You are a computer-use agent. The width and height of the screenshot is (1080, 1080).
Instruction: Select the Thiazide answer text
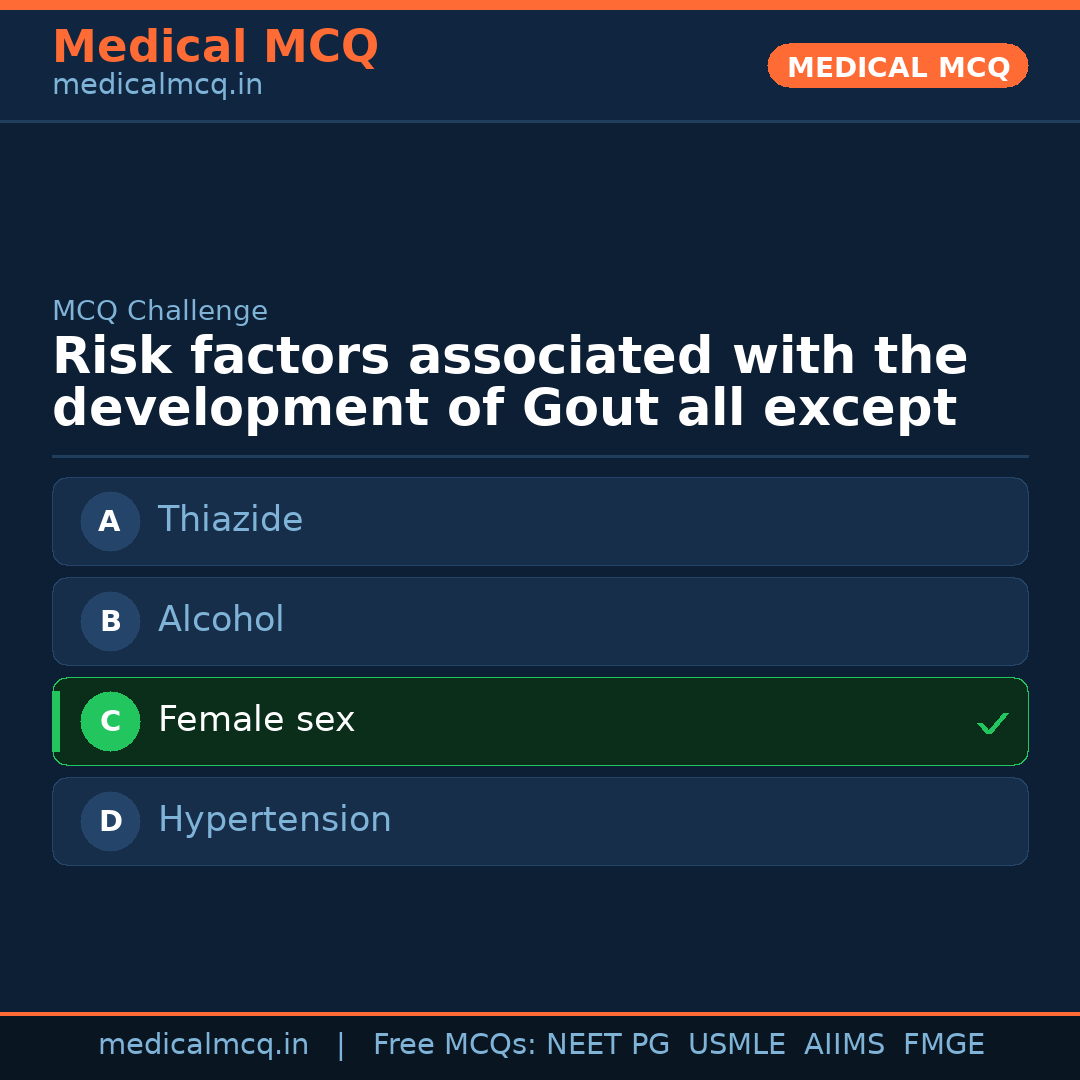(230, 520)
